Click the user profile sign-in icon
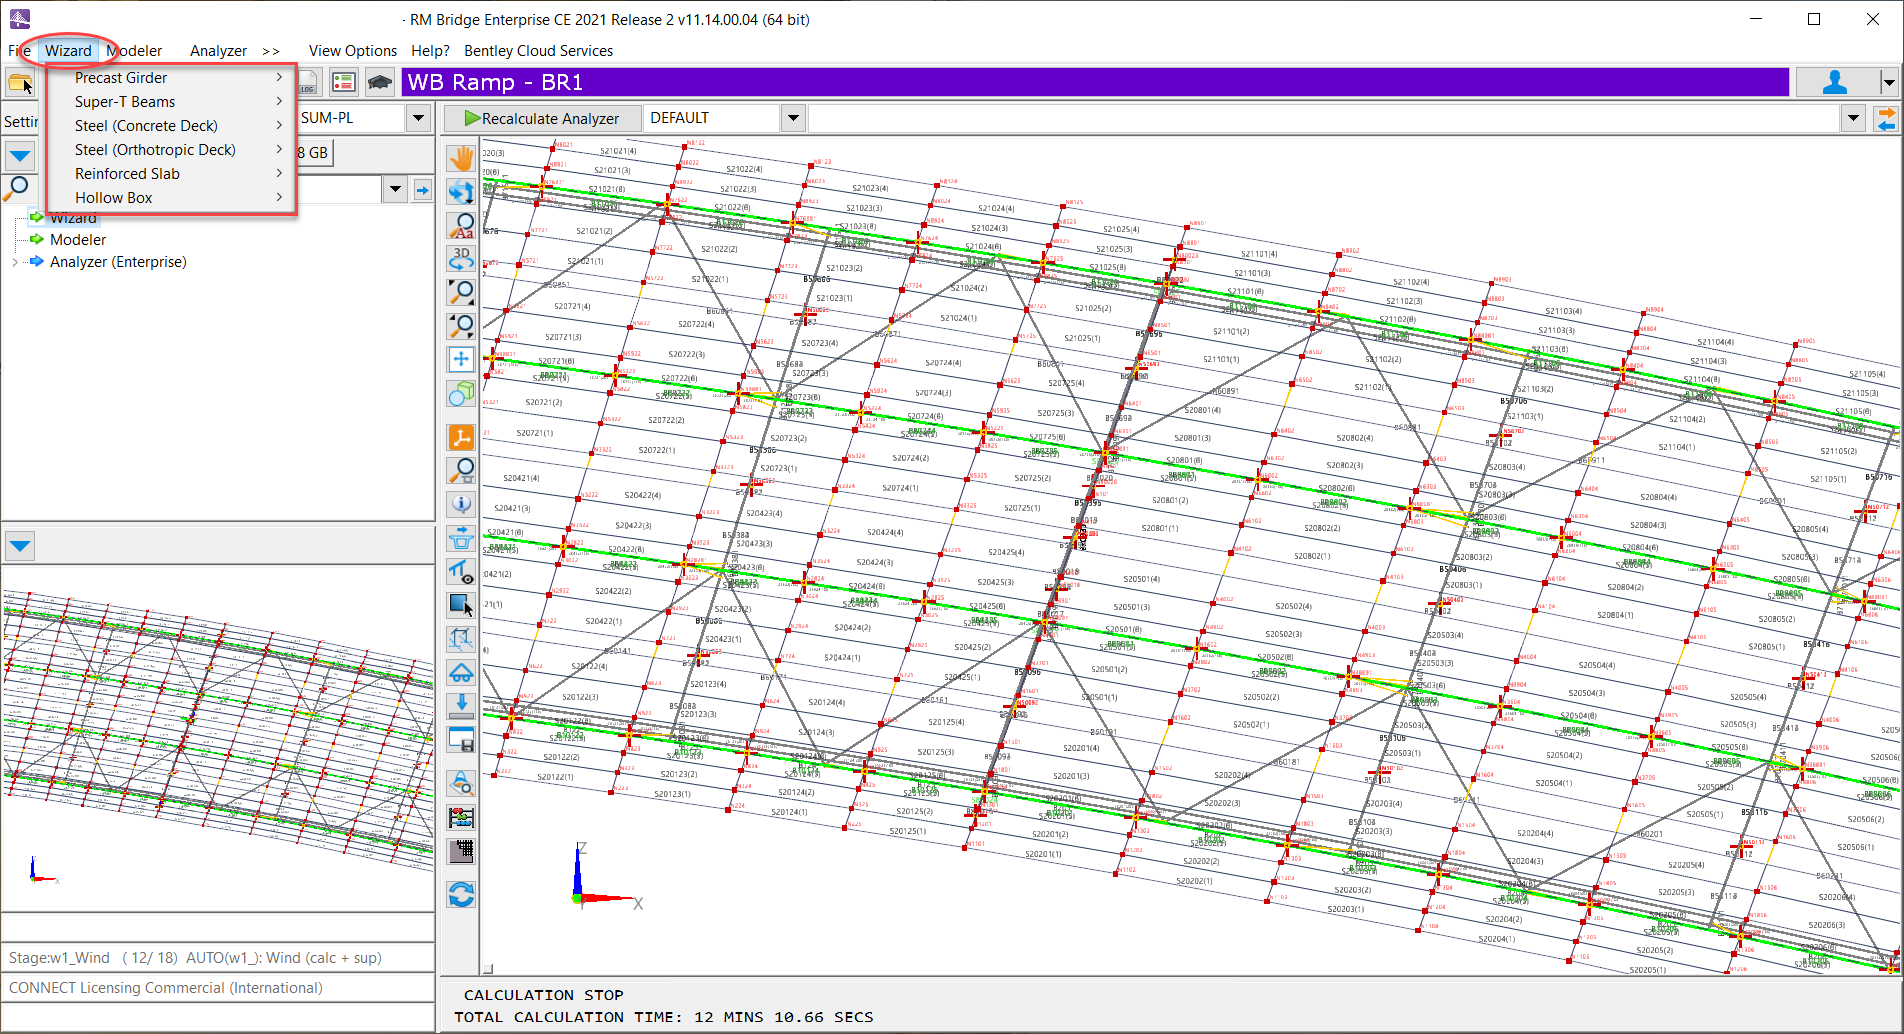The width and height of the screenshot is (1904, 1034). point(1835,82)
